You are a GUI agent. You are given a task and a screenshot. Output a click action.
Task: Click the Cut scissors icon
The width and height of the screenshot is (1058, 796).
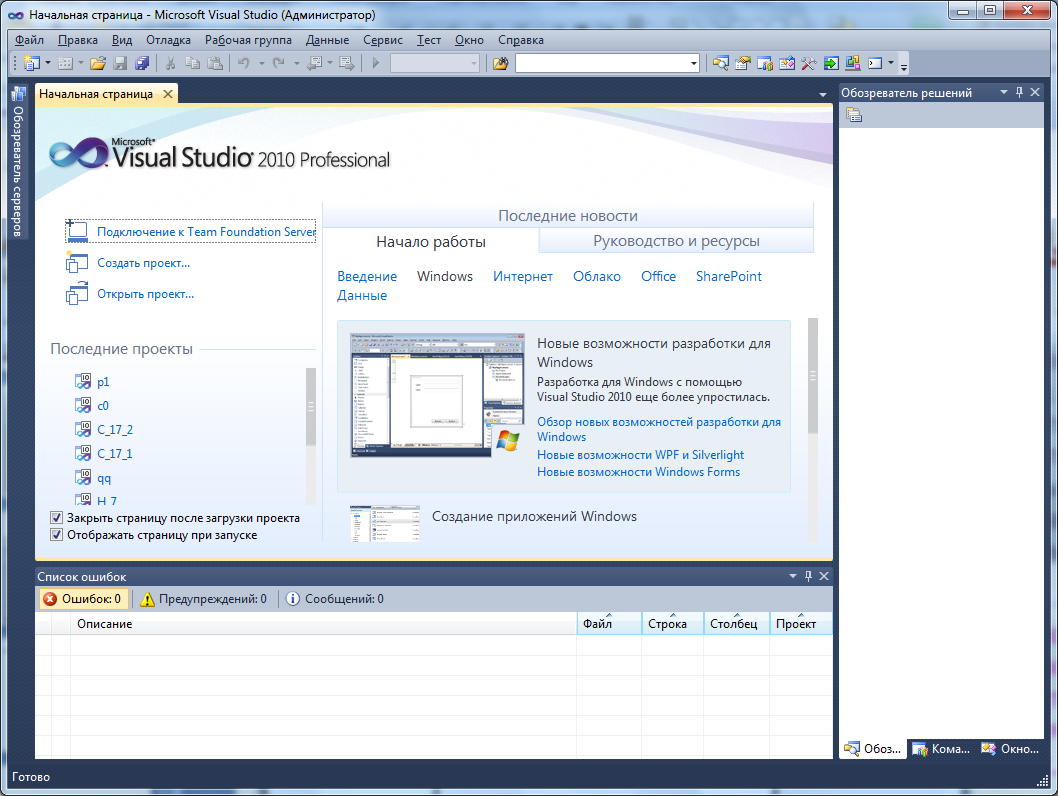point(171,63)
